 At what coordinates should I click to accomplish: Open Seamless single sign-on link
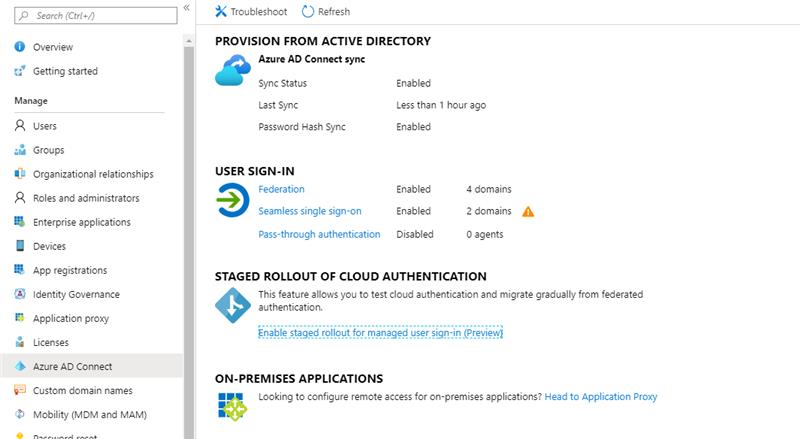309,212
